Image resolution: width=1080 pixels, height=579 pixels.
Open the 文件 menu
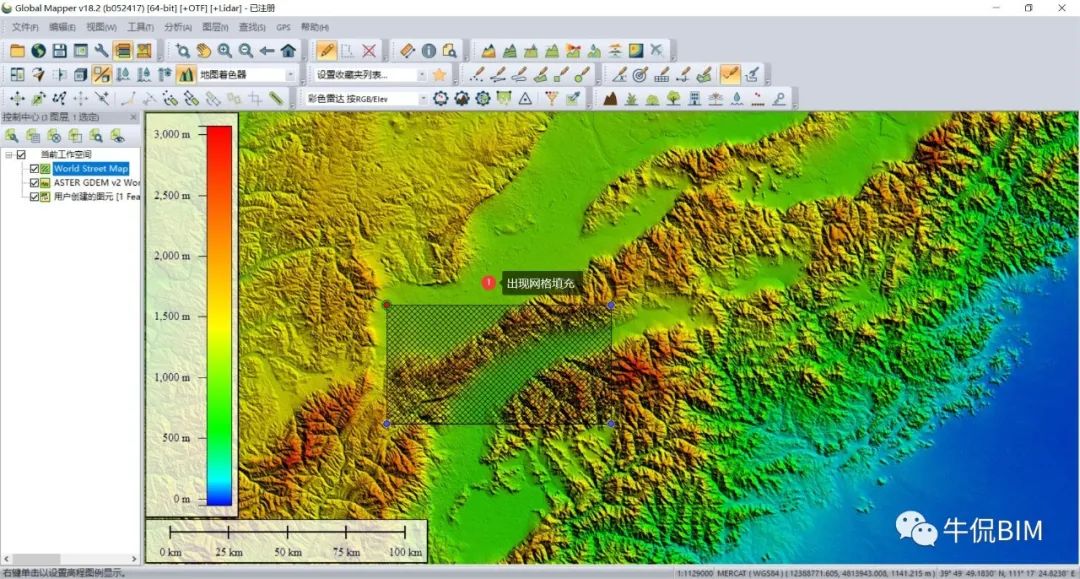click(x=24, y=27)
